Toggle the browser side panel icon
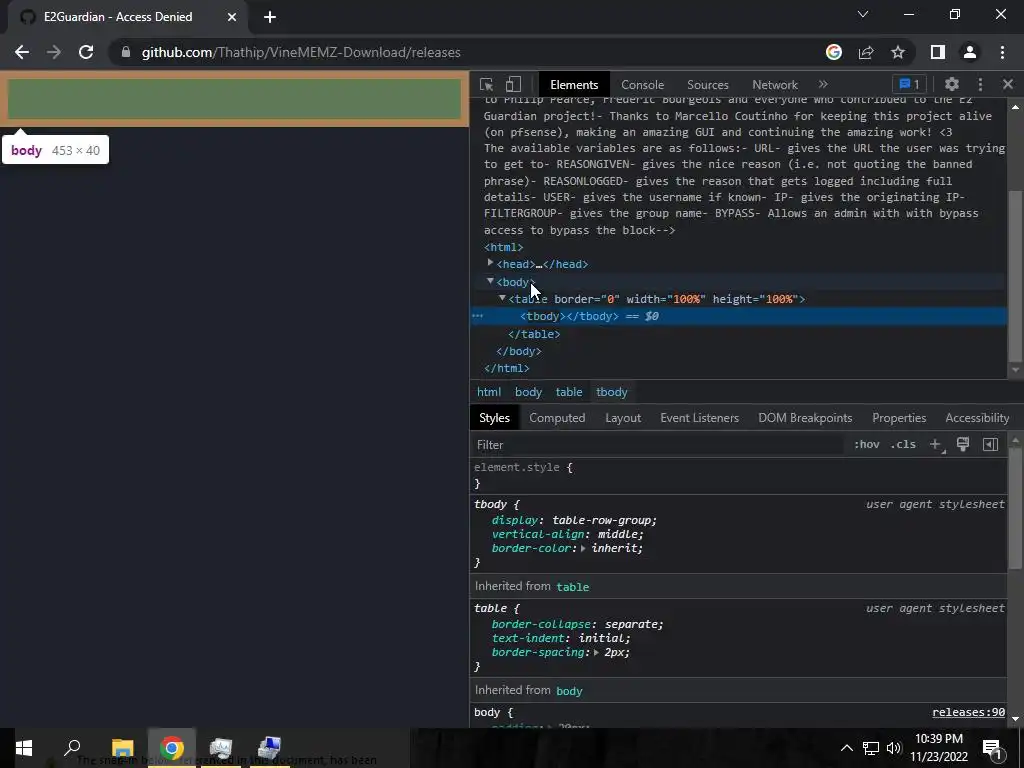Screen dimensions: 1024x768 938,52
